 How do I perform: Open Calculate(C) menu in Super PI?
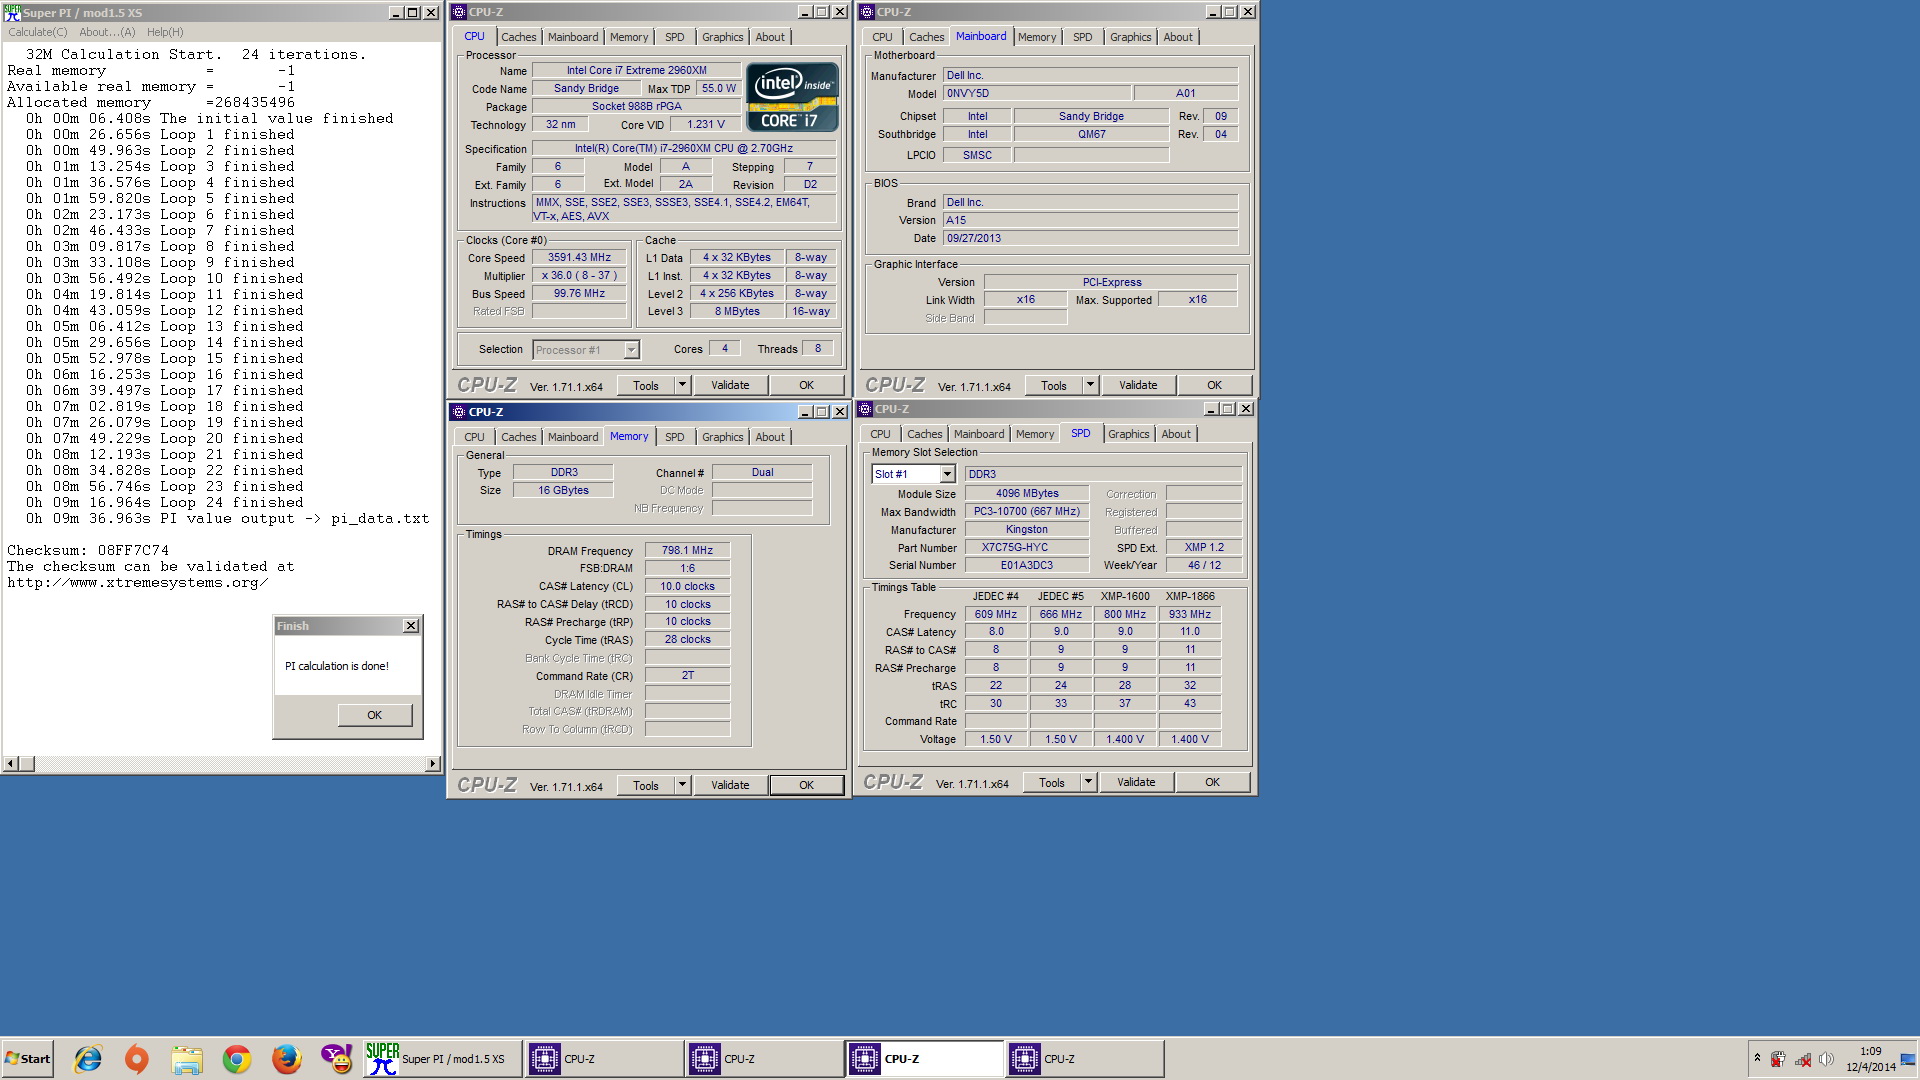(x=38, y=32)
